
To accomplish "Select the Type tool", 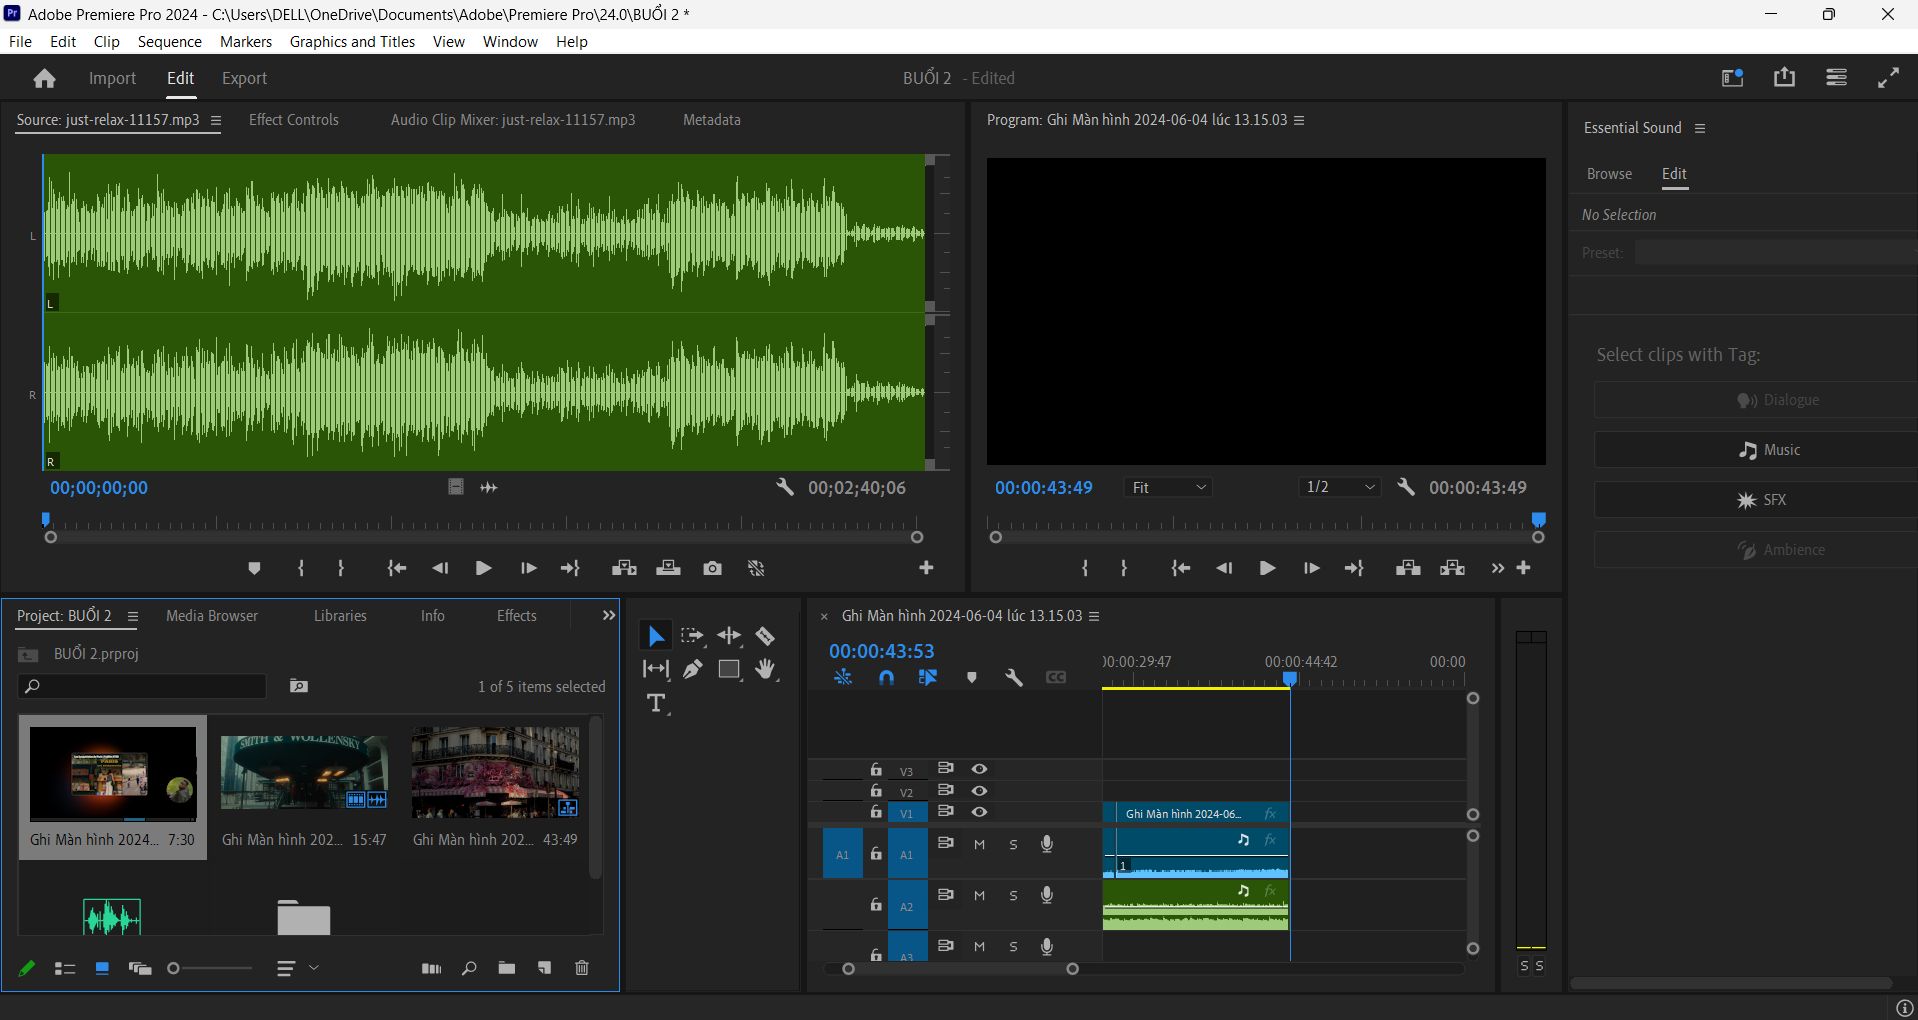I will point(656,703).
